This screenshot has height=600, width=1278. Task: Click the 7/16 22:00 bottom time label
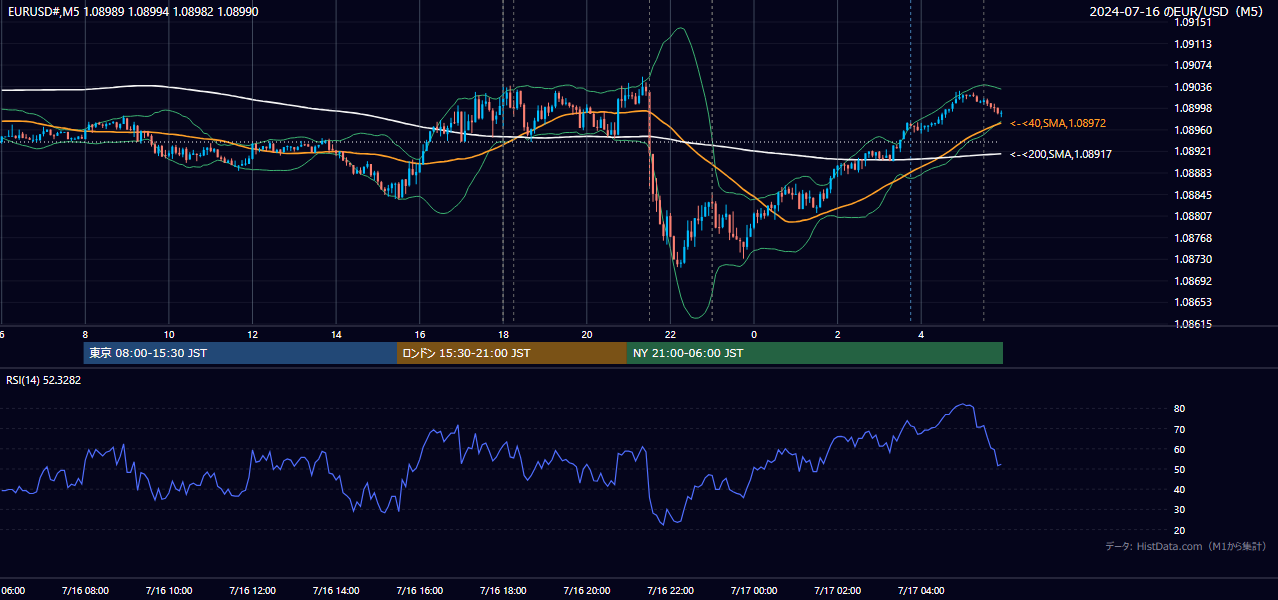pyautogui.click(x=670, y=590)
